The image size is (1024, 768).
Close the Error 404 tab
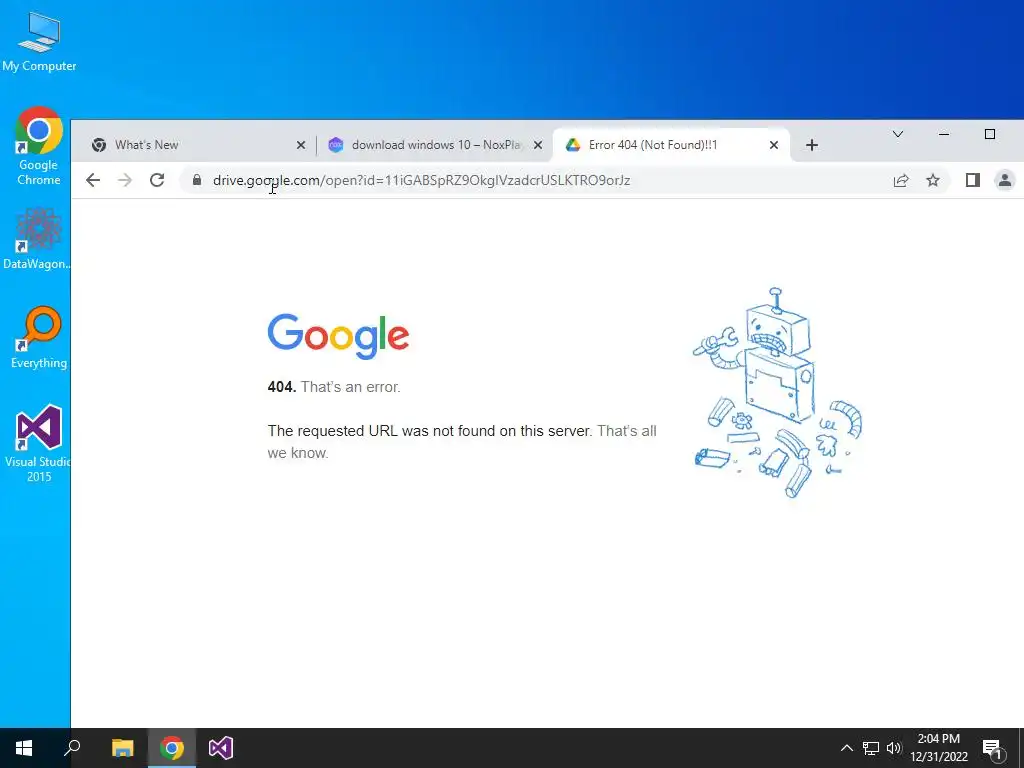click(x=774, y=145)
